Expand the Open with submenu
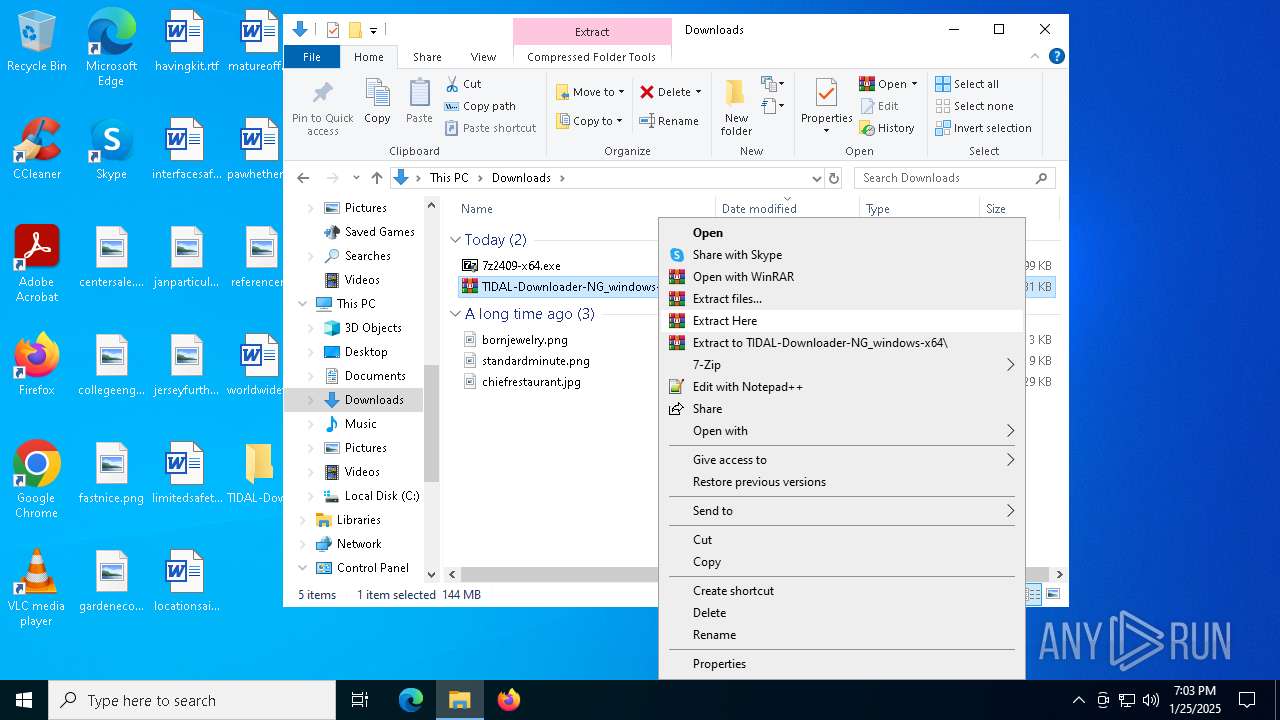This screenshot has height=720, width=1280. 841,431
